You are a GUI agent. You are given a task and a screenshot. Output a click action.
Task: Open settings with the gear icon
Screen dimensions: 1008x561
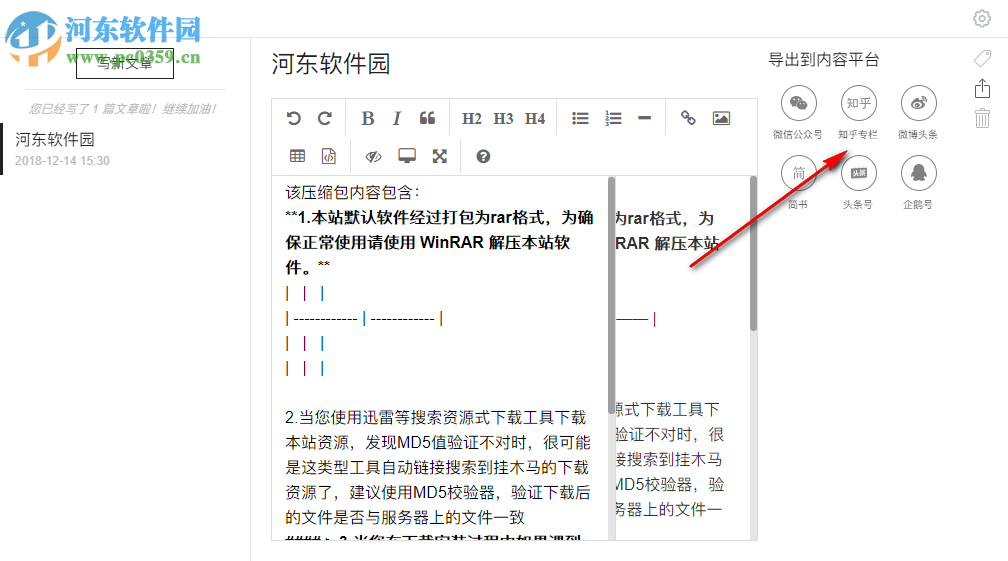pyautogui.click(x=982, y=19)
